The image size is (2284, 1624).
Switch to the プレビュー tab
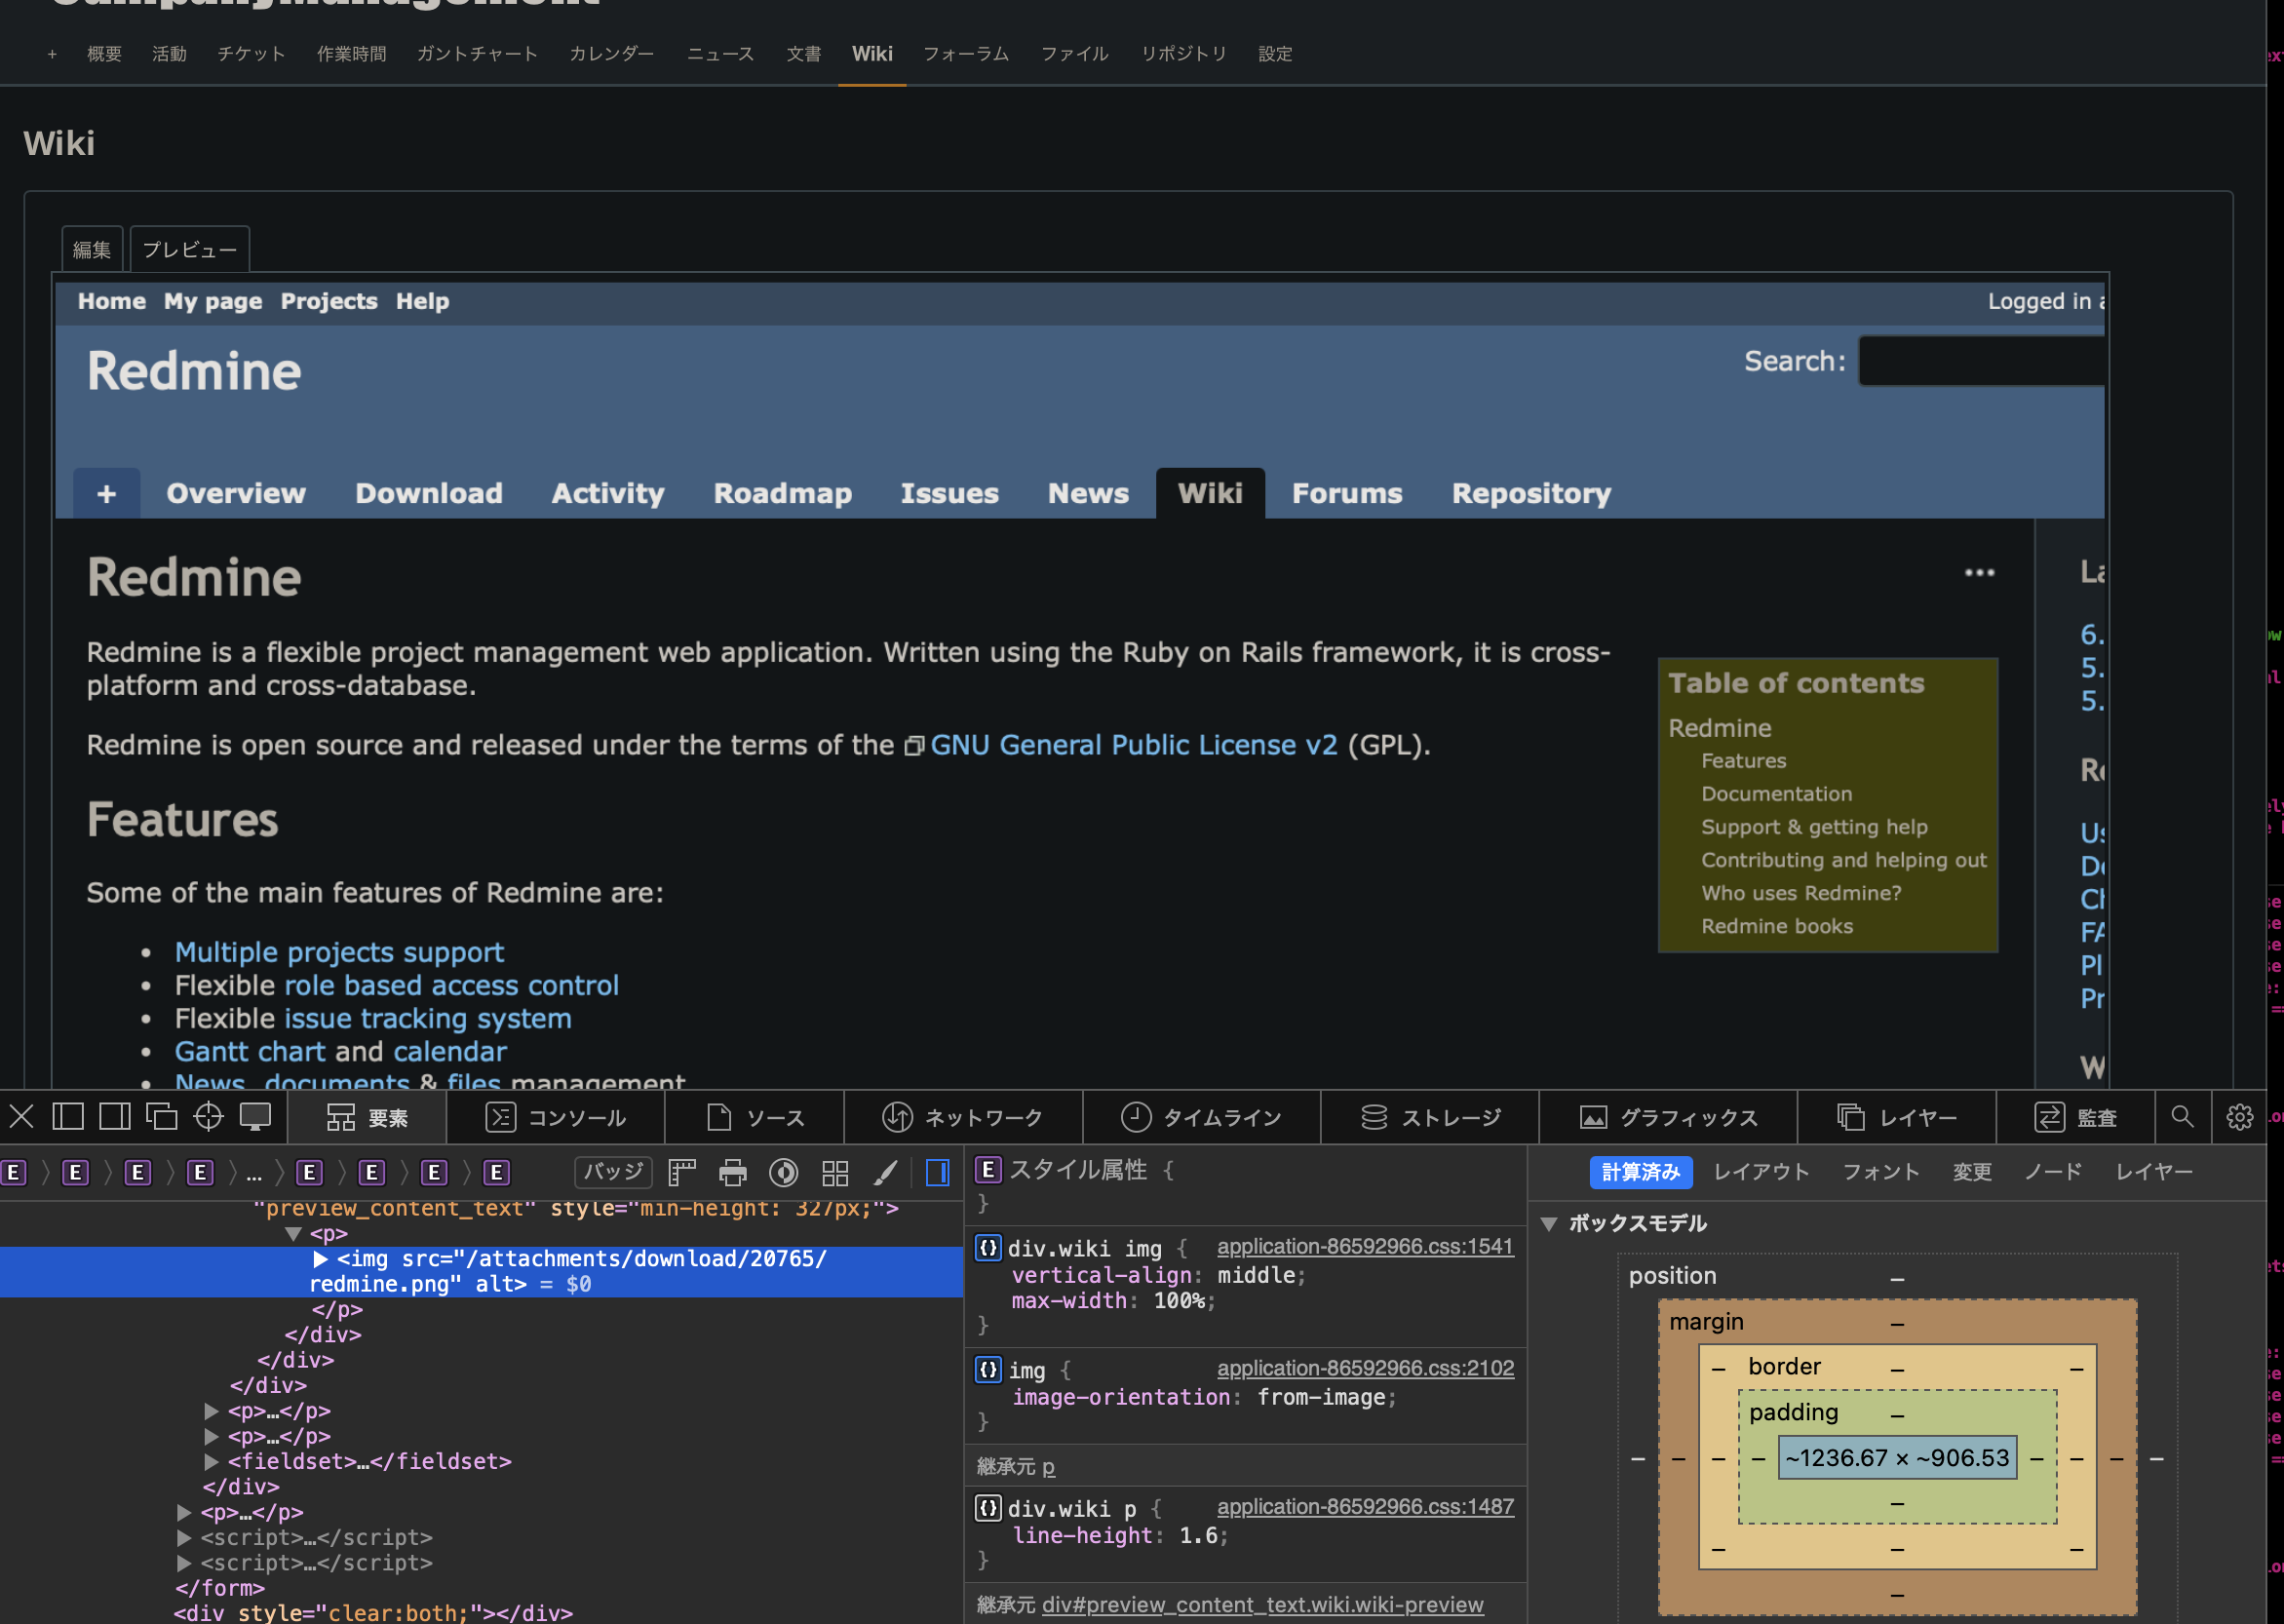click(189, 249)
